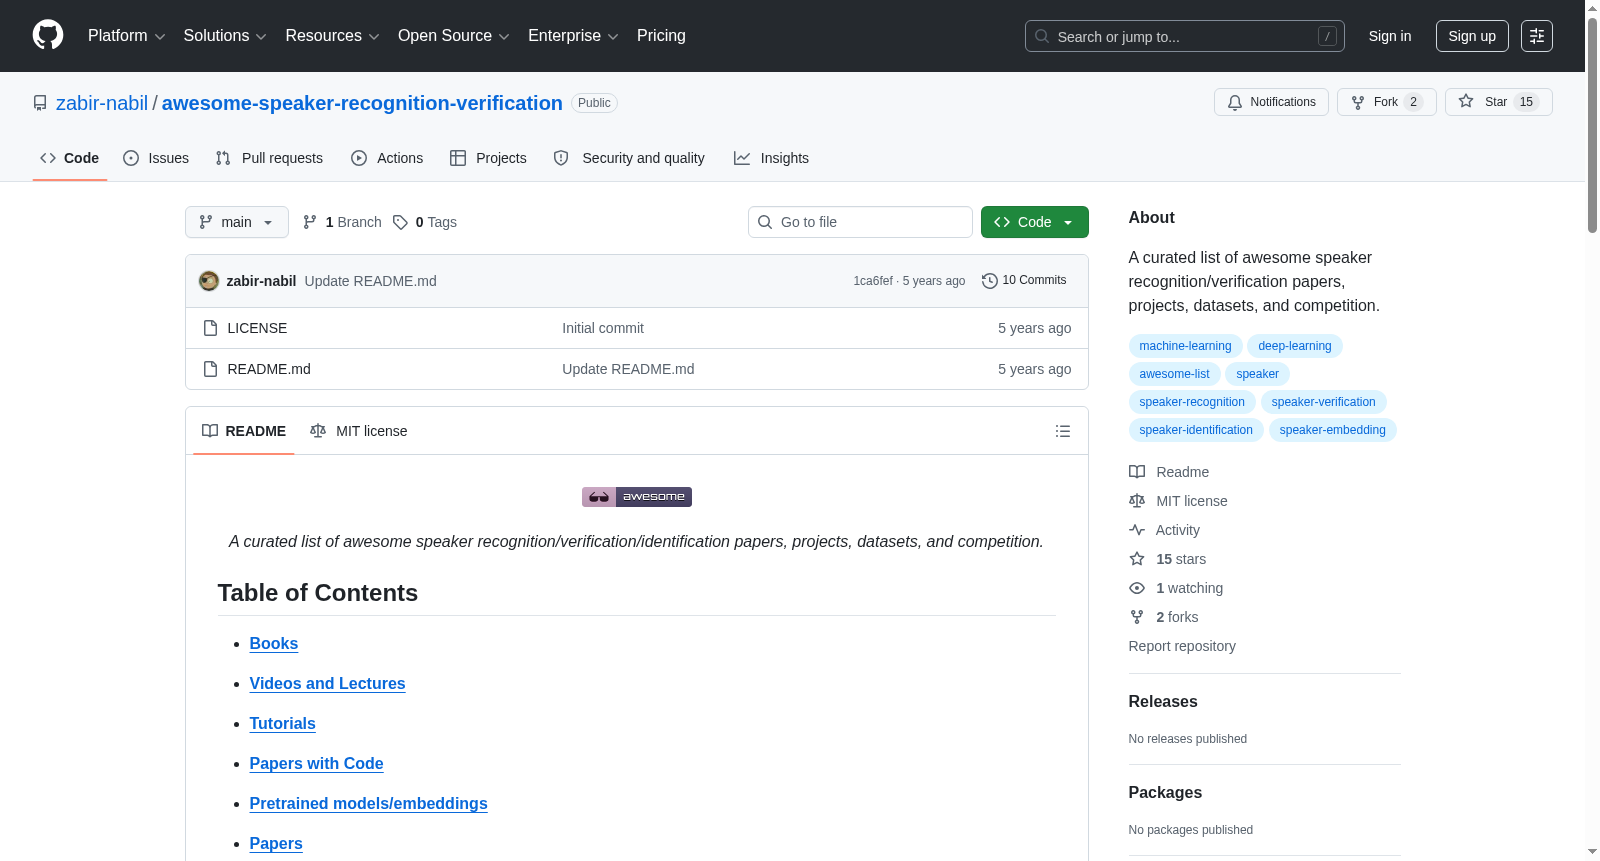This screenshot has height=861, width=1600.
Task: Select the speaker-identification topic tag
Action: [x=1196, y=430]
